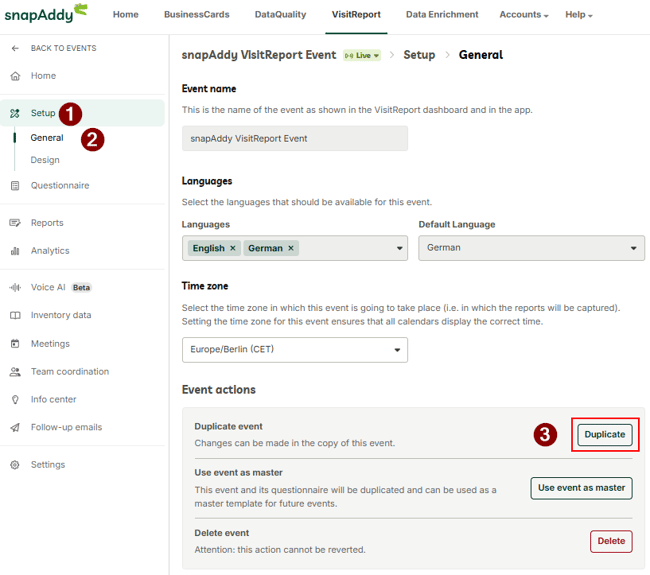Open the Default Language dropdown
The image size is (650, 575).
pyautogui.click(x=531, y=248)
